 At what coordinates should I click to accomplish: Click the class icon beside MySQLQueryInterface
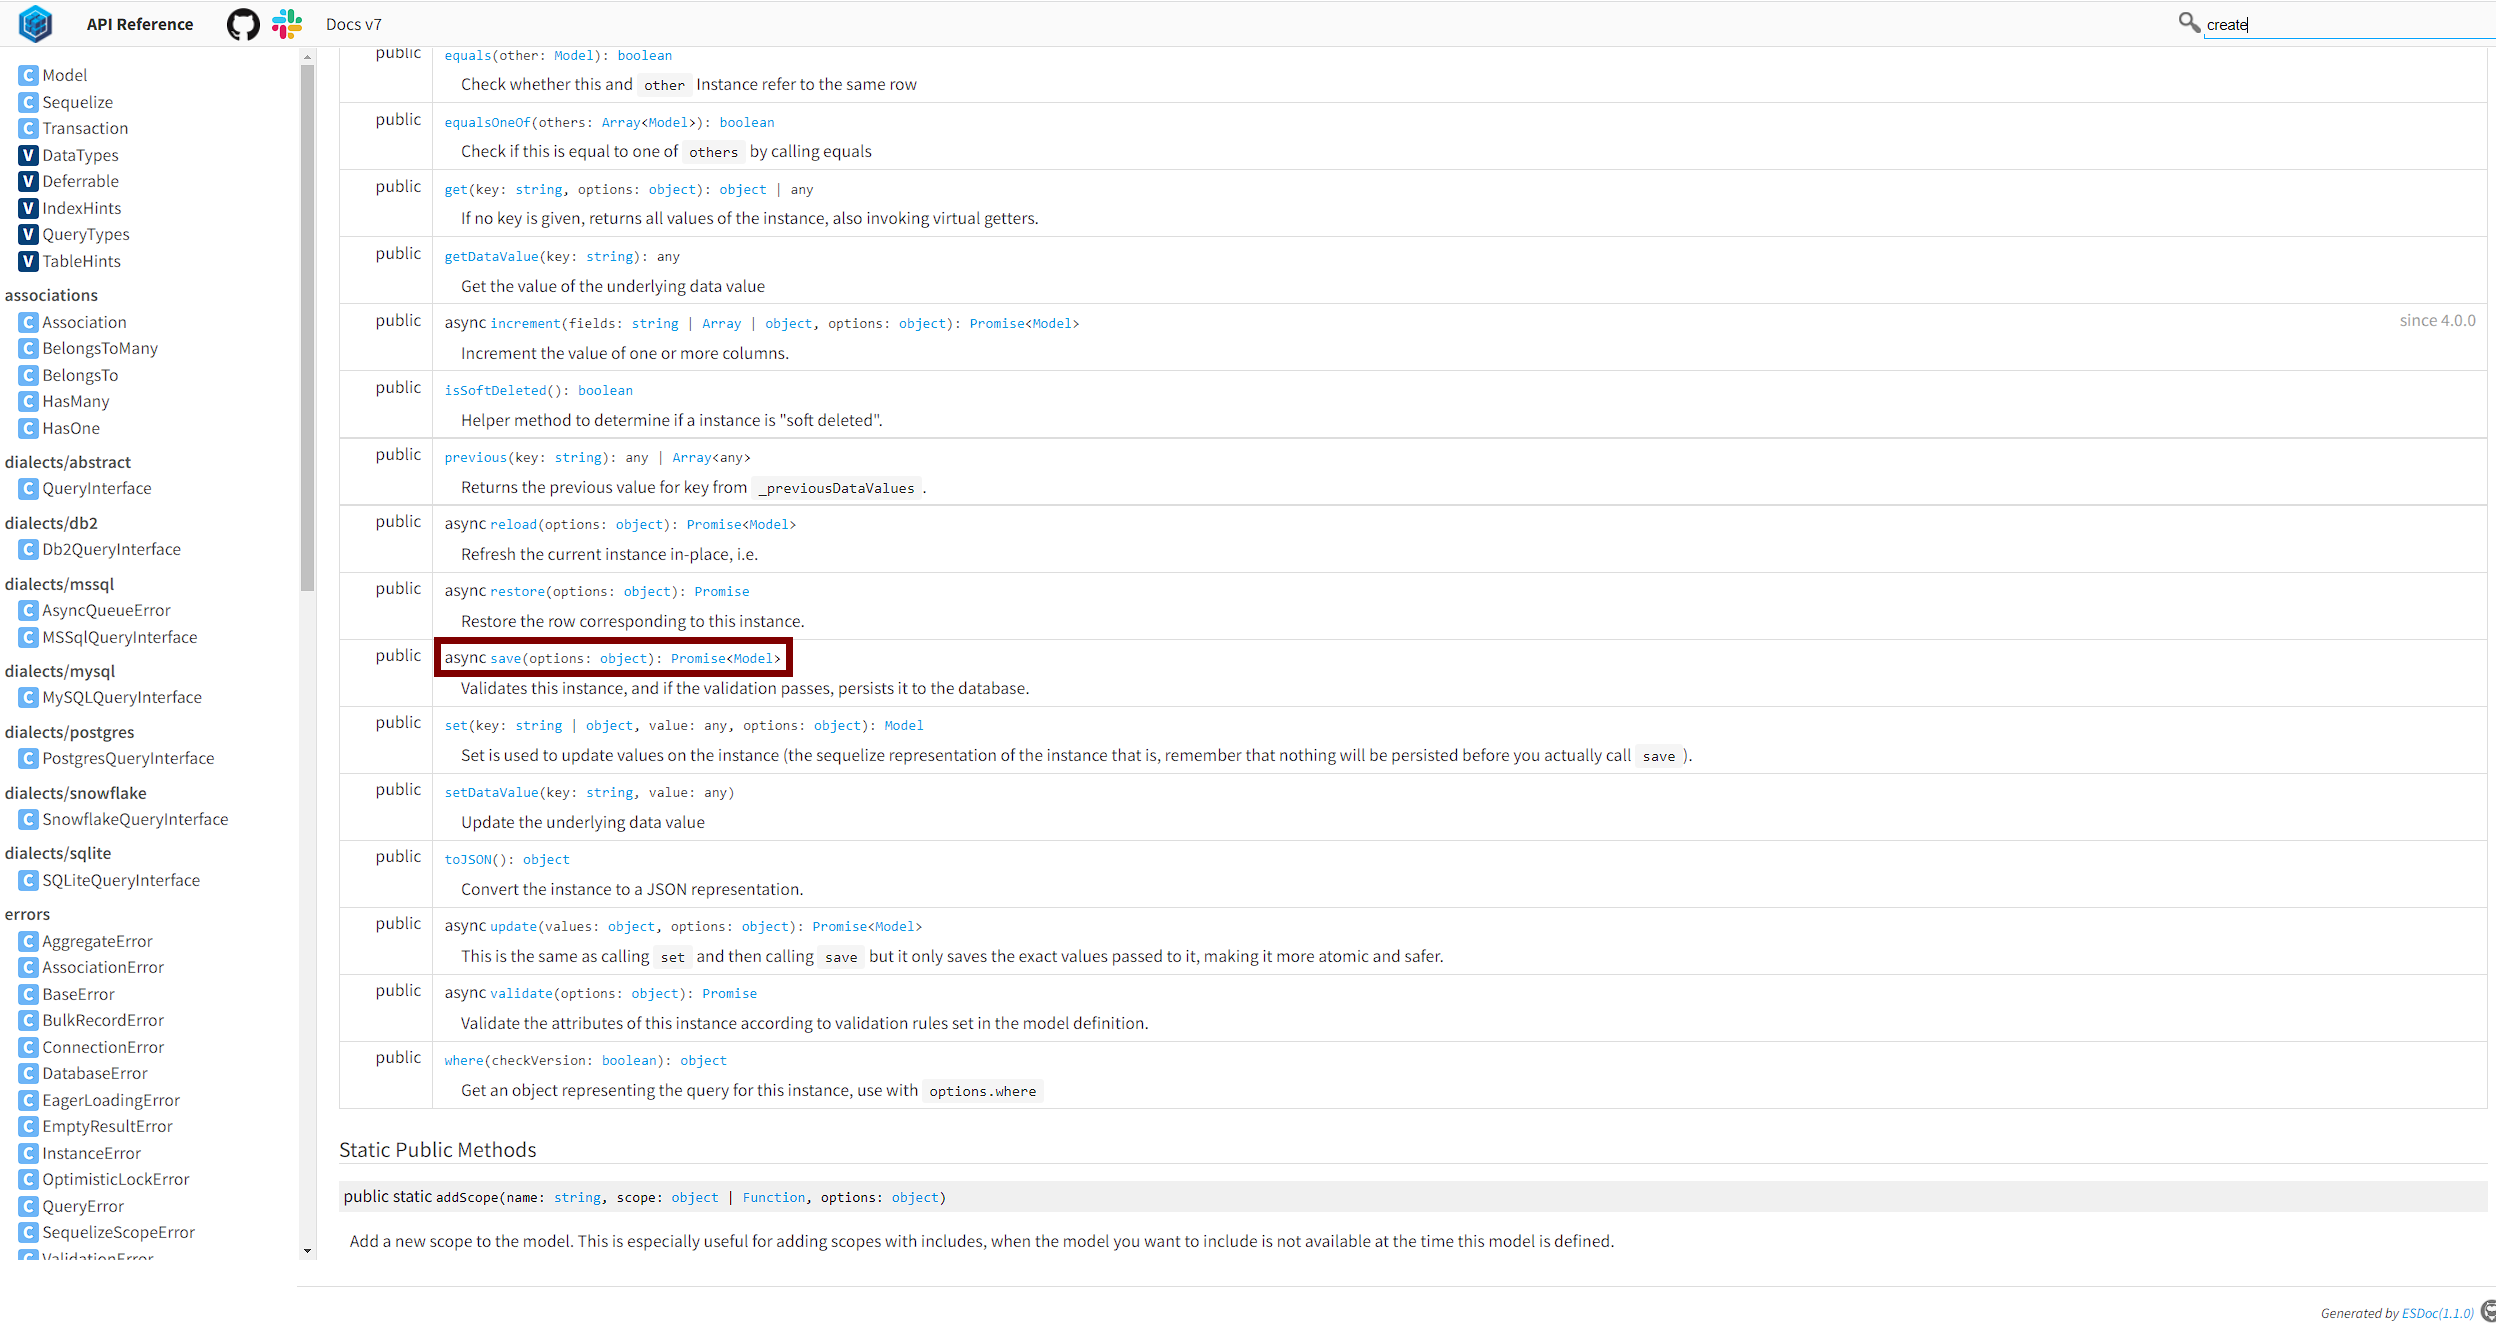tap(29, 697)
